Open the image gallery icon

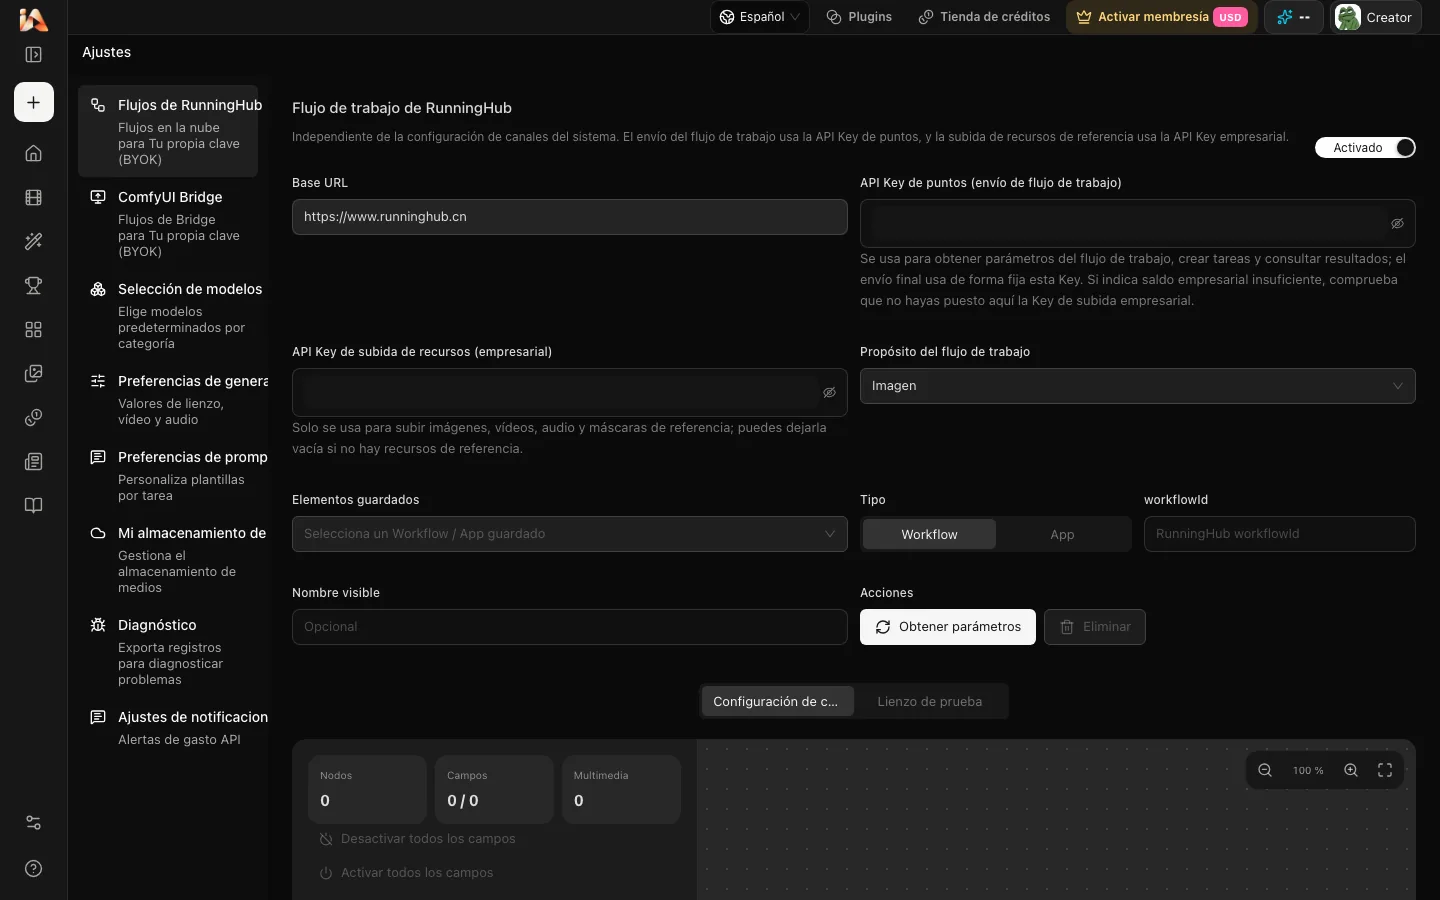pyautogui.click(x=33, y=373)
